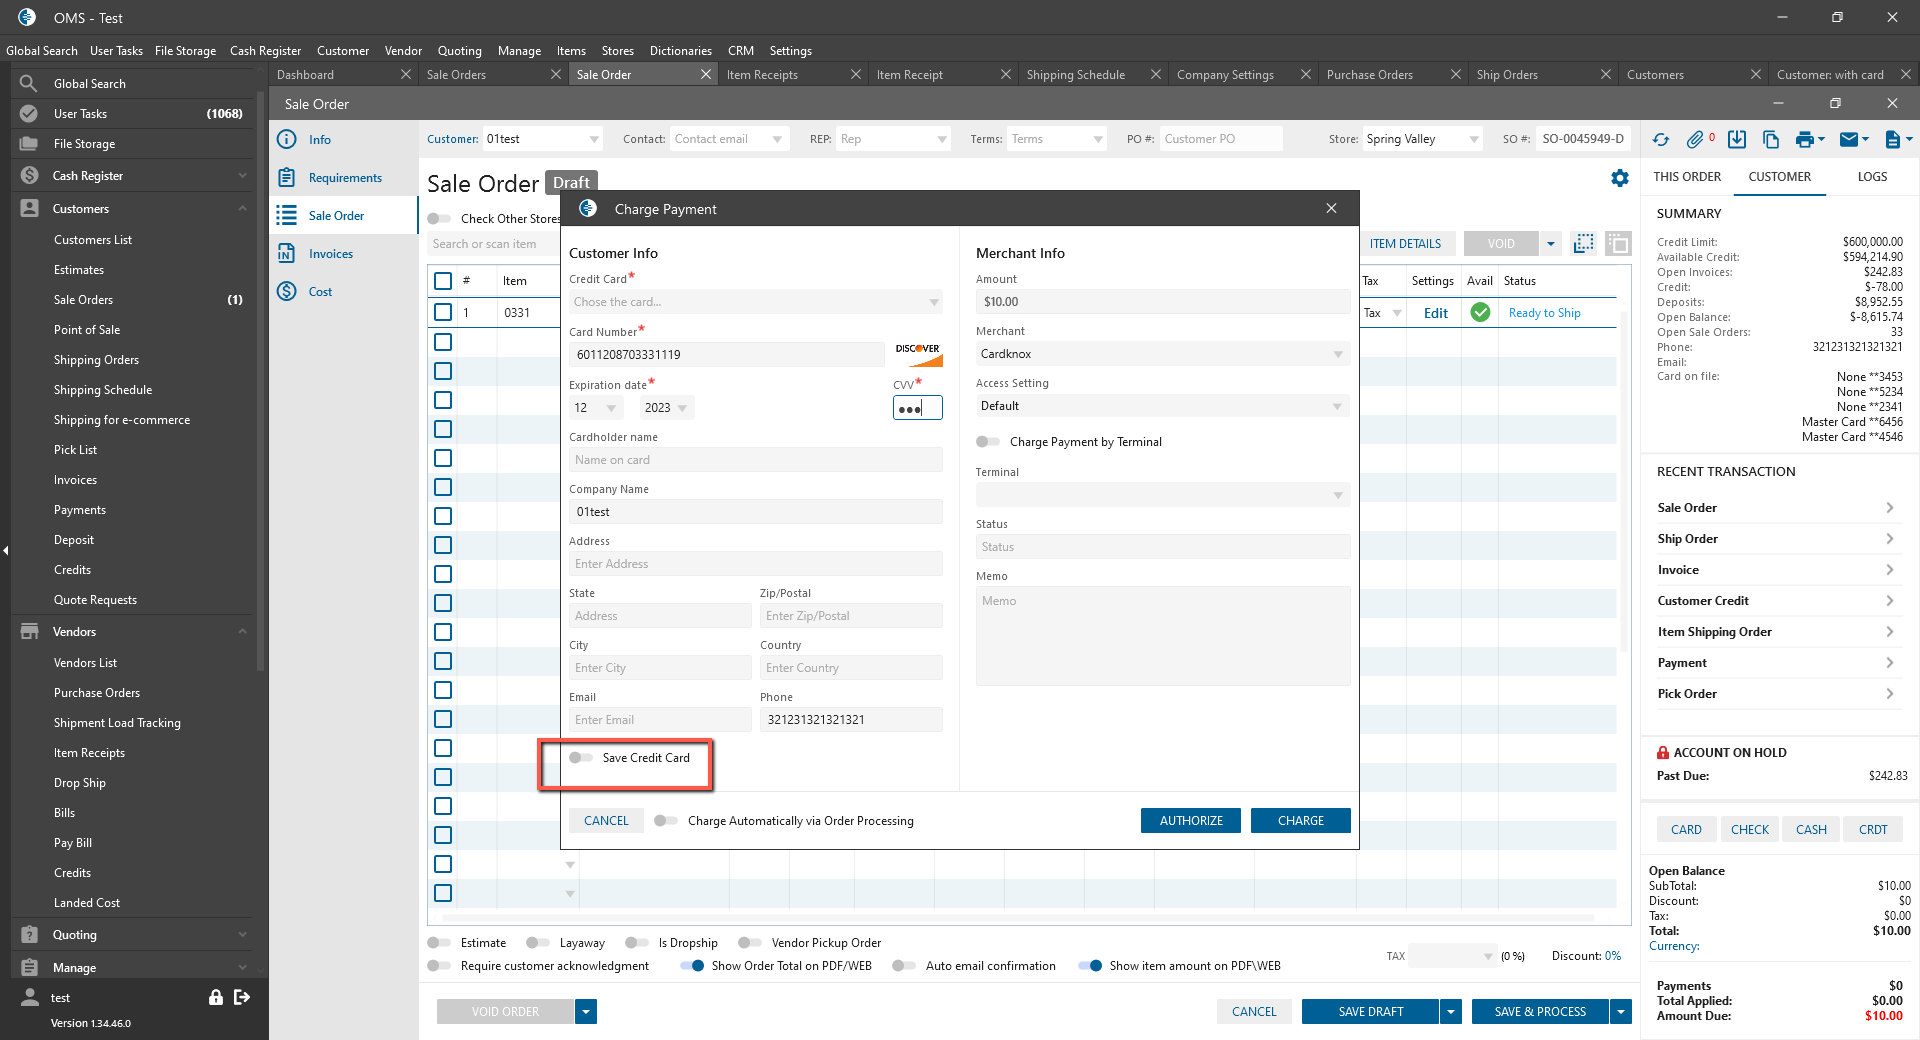Turn on Charge Automatically via Order Processing
The image size is (1920, 1040).
666,821
